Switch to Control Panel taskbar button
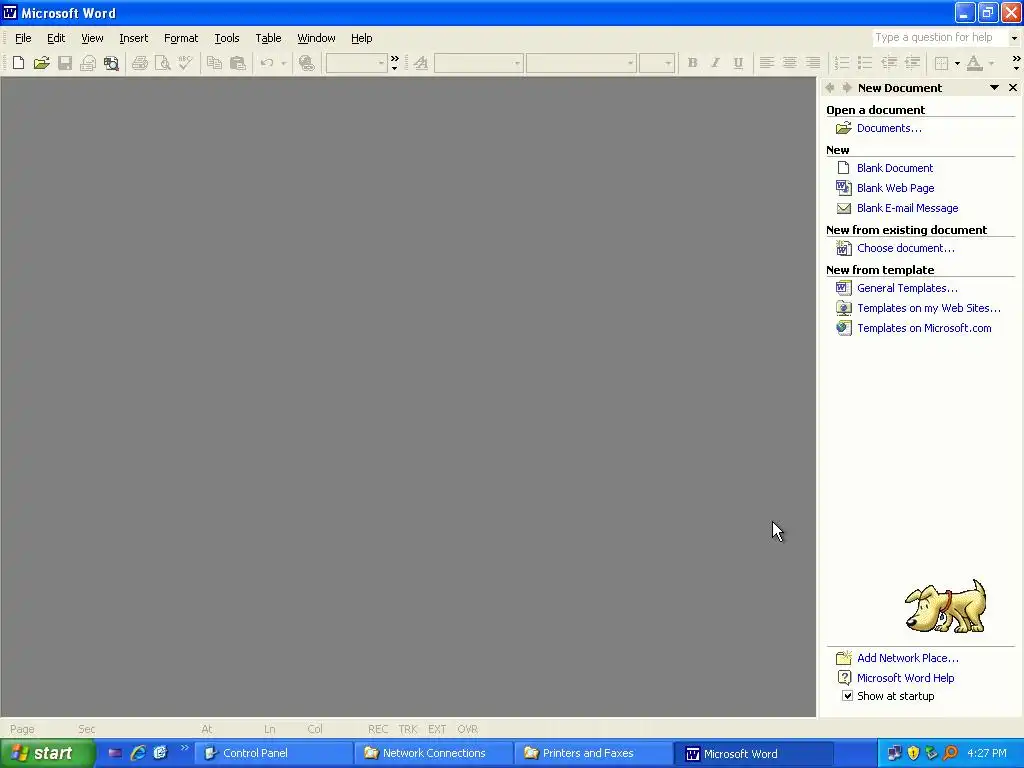Viewport: 1024px width, 768px height. click(274, 754)
